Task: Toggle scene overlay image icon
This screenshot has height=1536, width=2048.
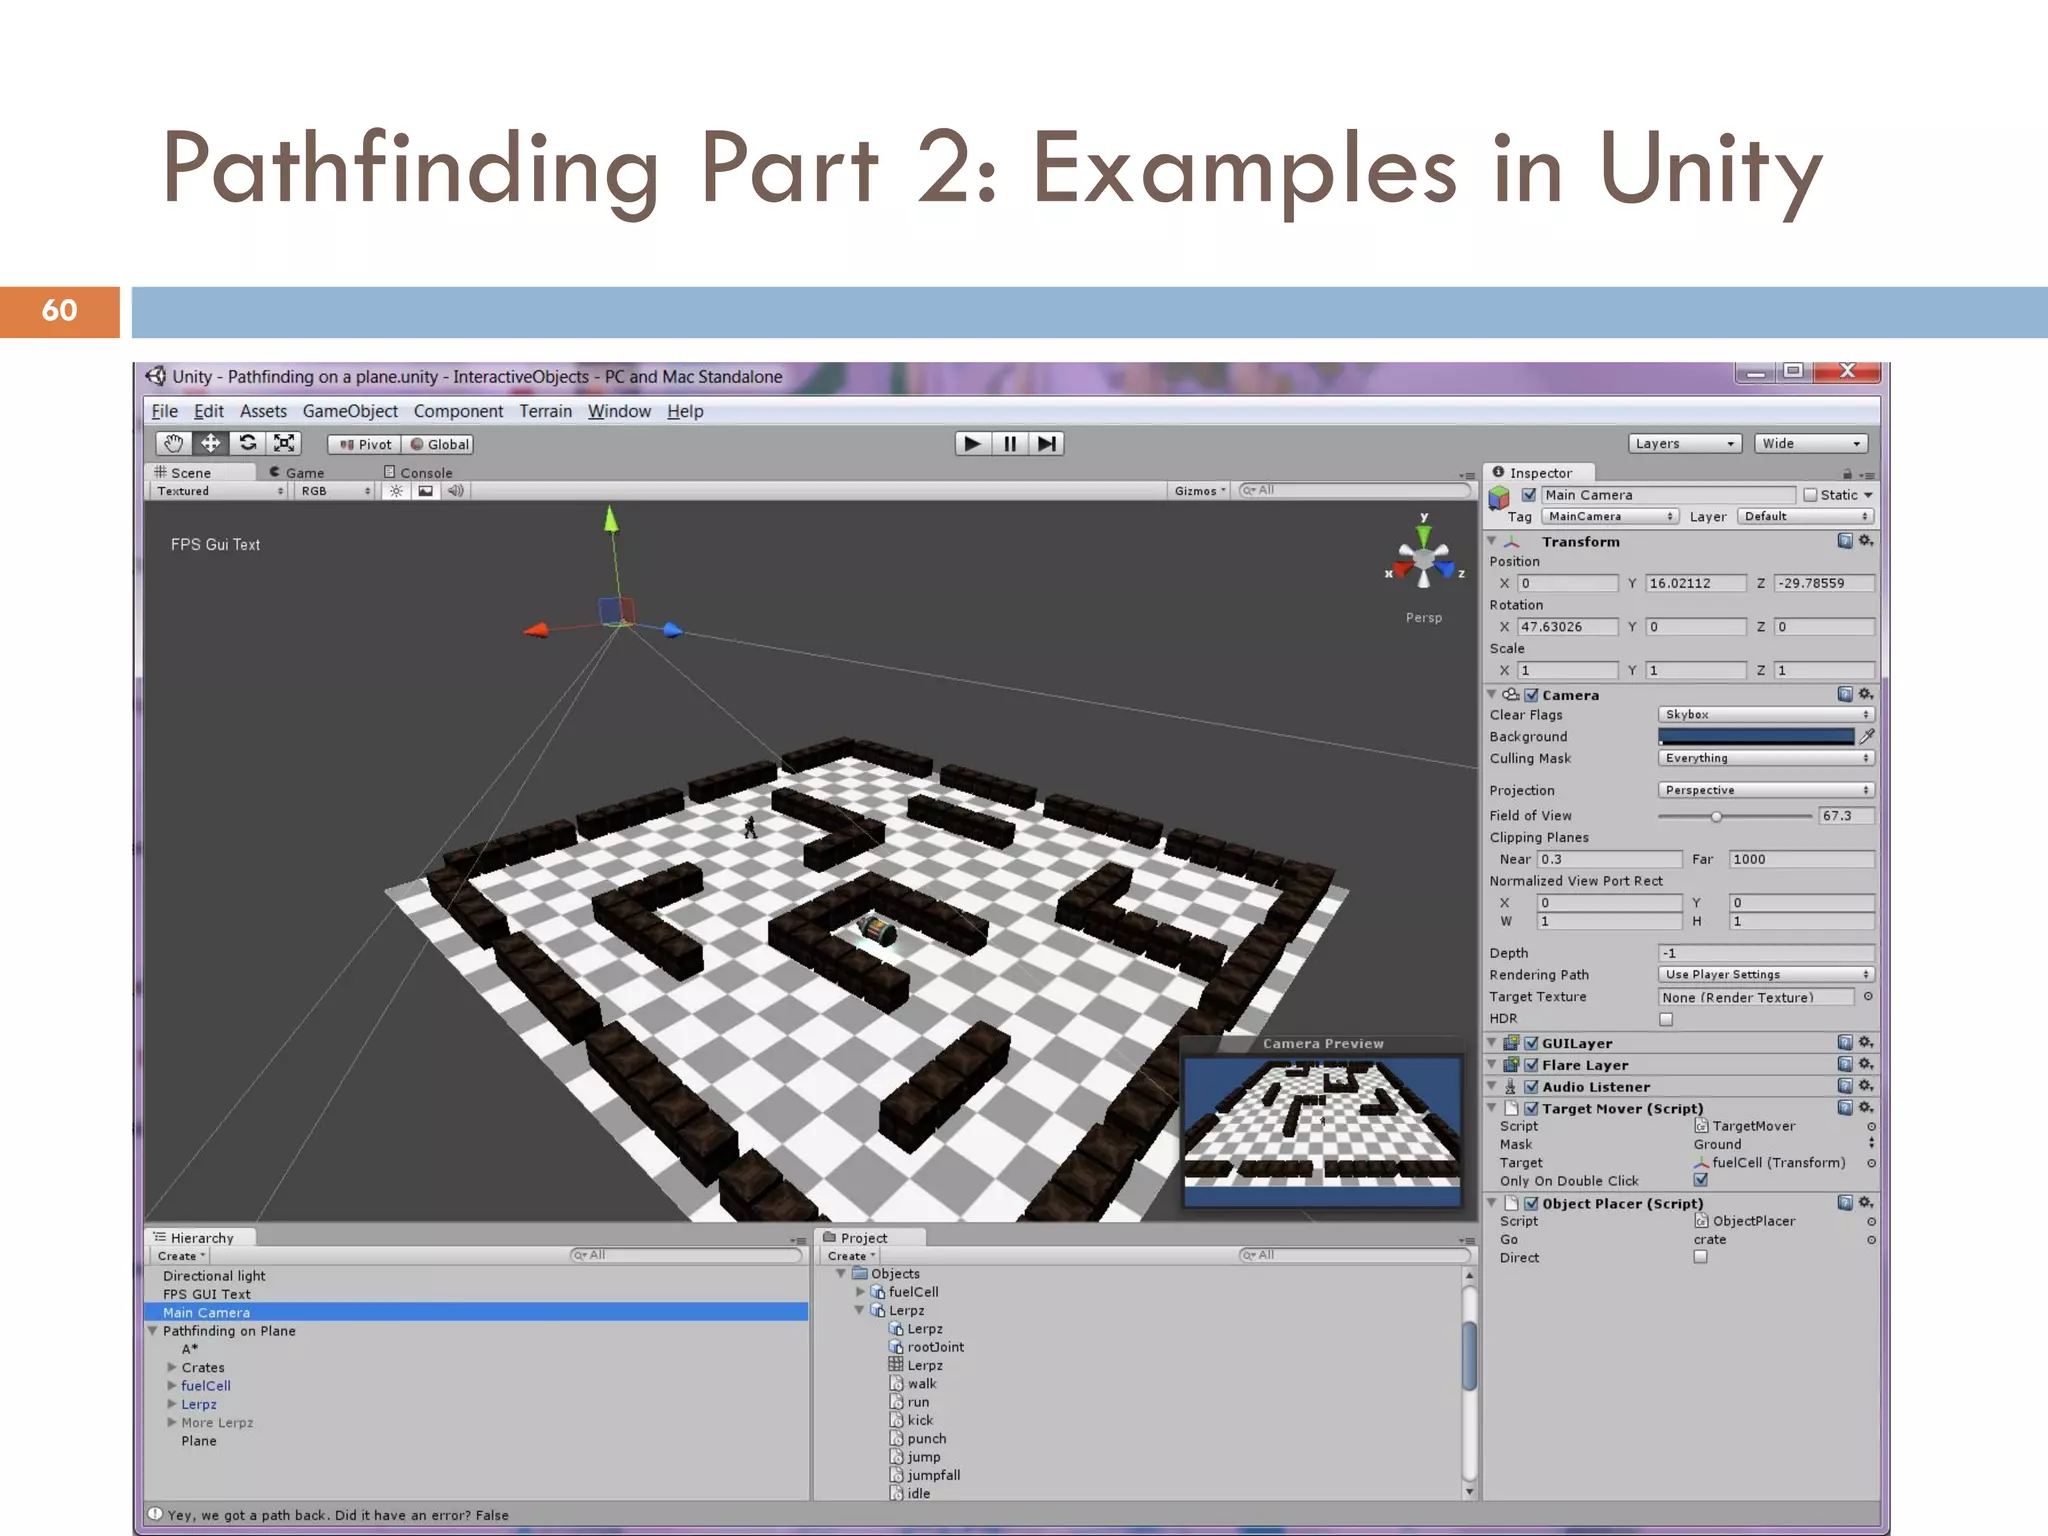Action: pos(426,491)
